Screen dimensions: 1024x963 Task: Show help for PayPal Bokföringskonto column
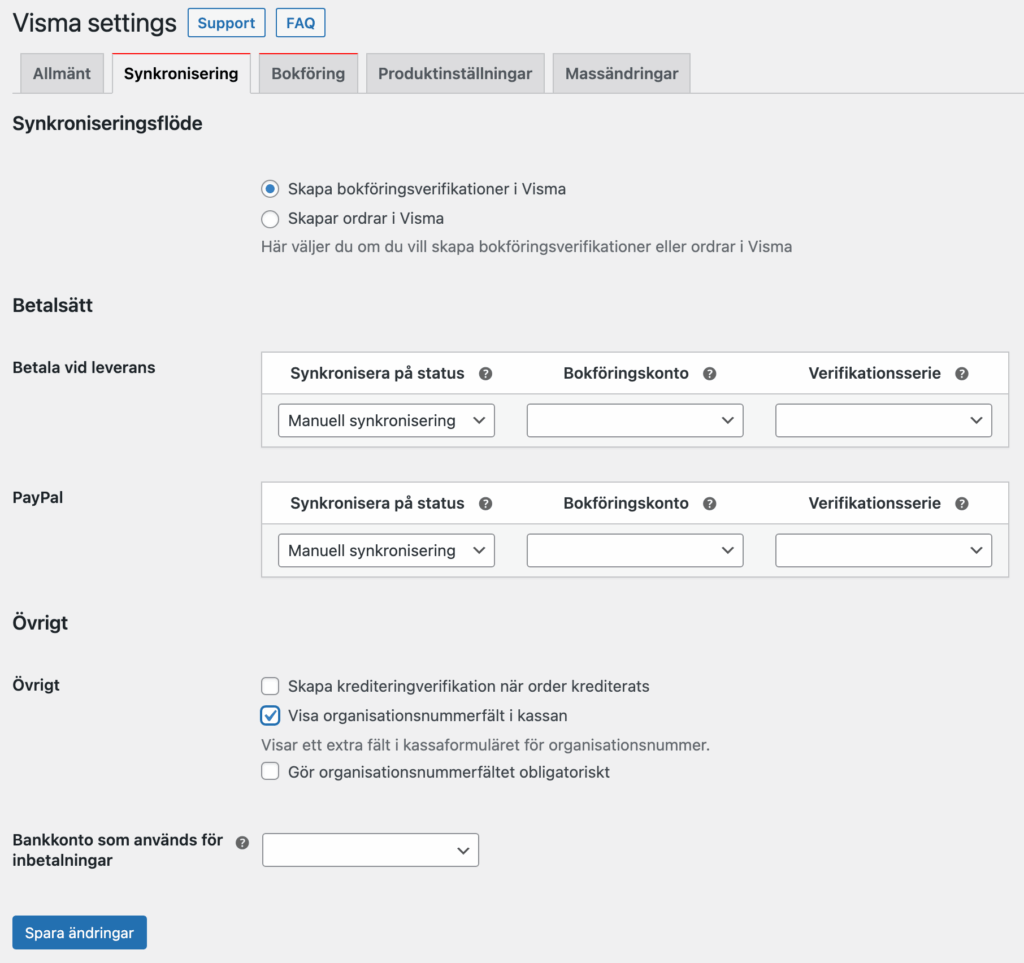click(710, 503)
